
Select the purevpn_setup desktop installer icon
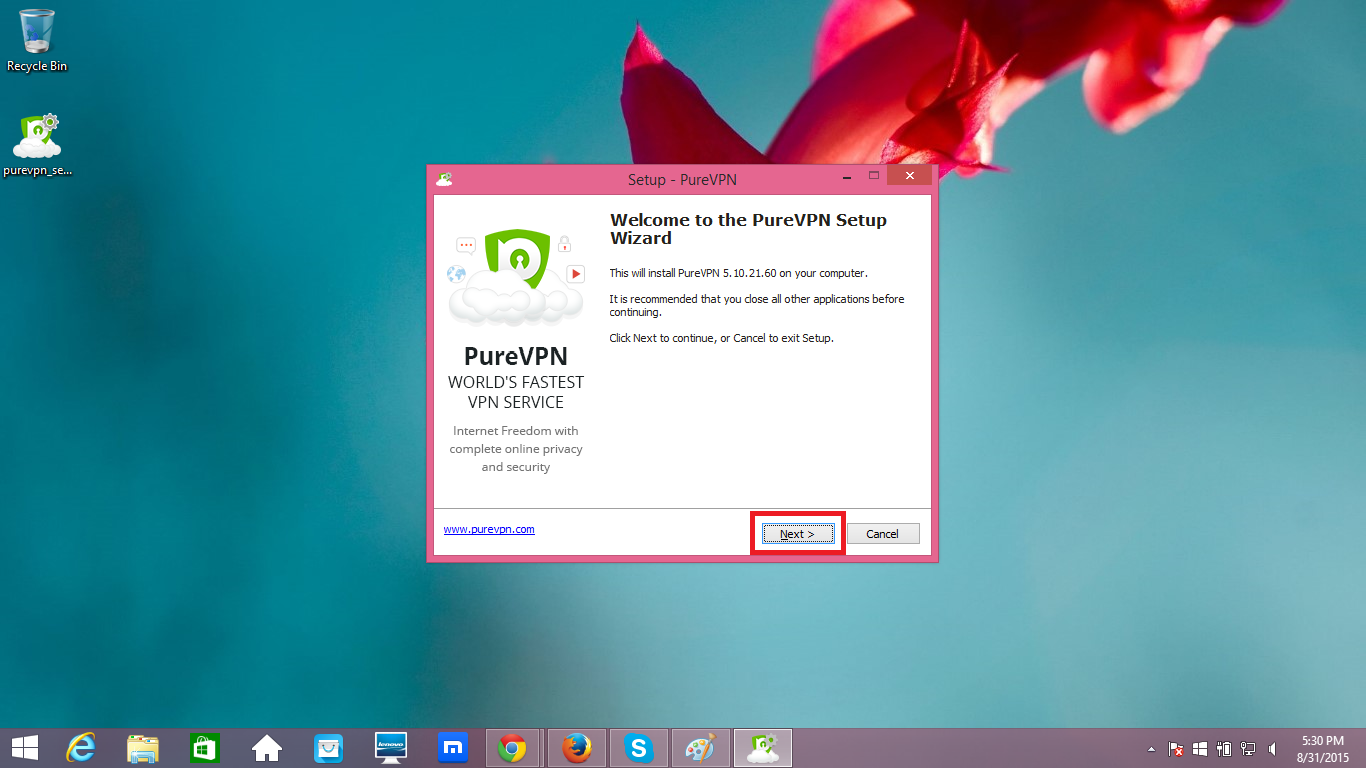37,144
